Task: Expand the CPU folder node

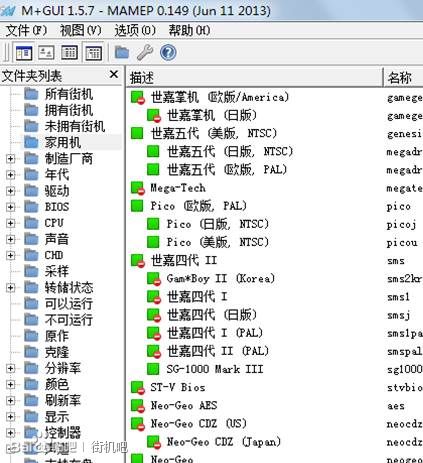Action: [x=10, y=223]
